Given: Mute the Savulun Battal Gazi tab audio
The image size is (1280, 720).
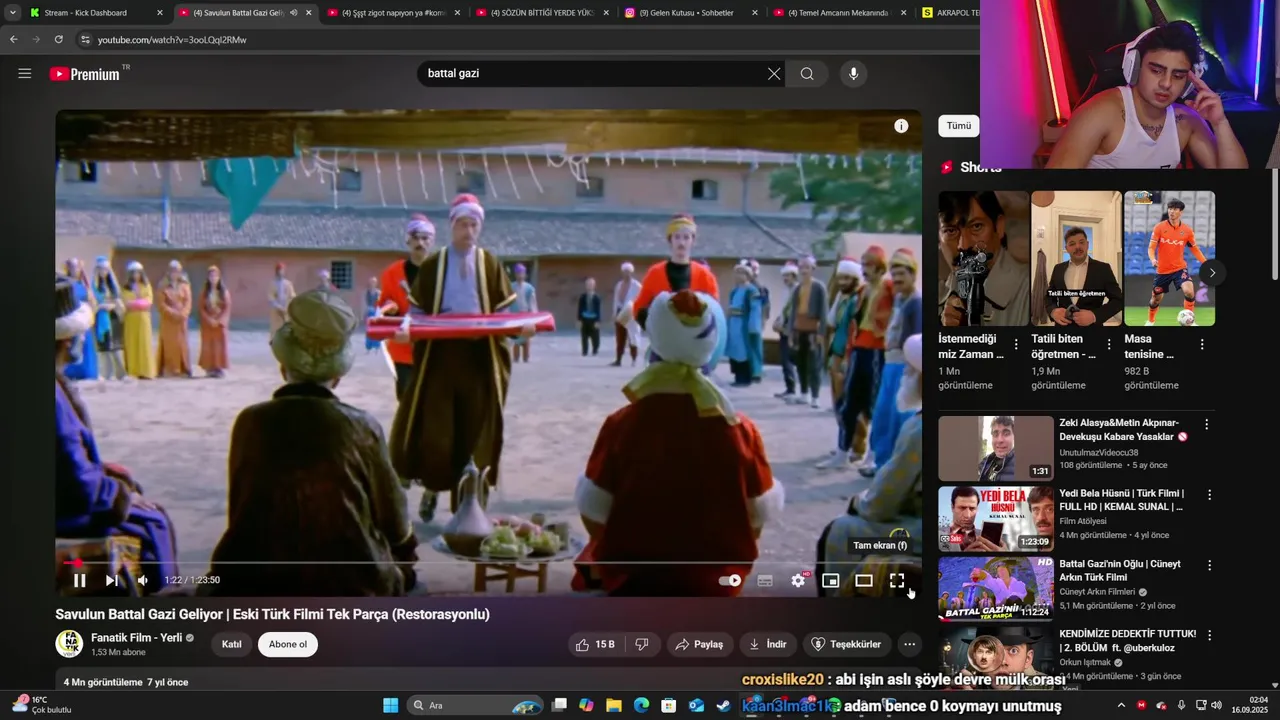Looking at the screenshot, I should (293, 13).
